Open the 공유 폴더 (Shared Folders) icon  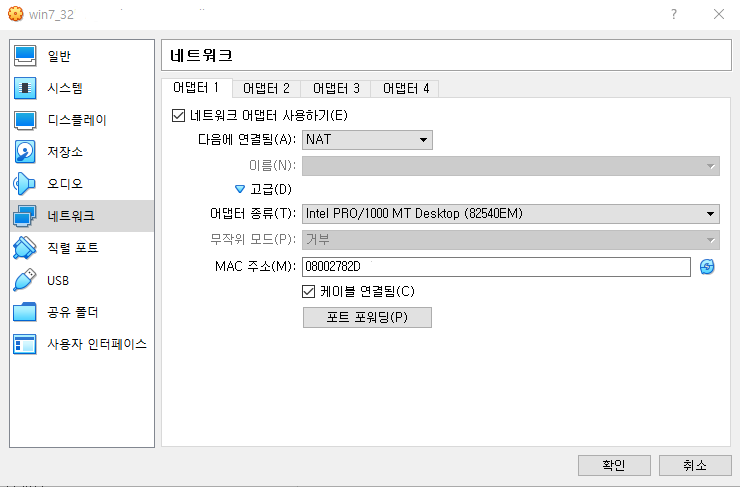click(26, 312)
